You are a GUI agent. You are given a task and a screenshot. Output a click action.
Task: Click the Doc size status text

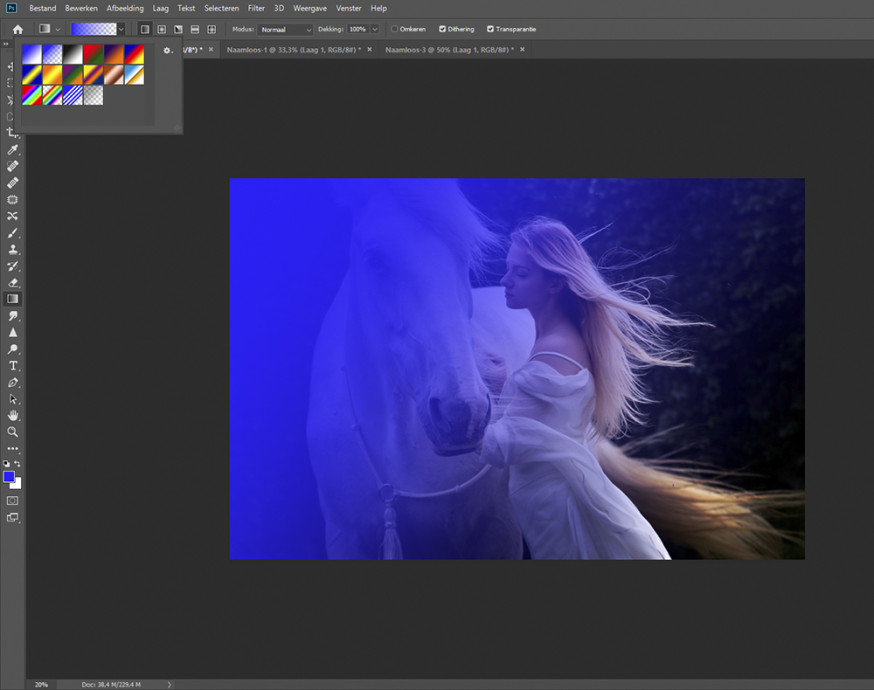111,684
